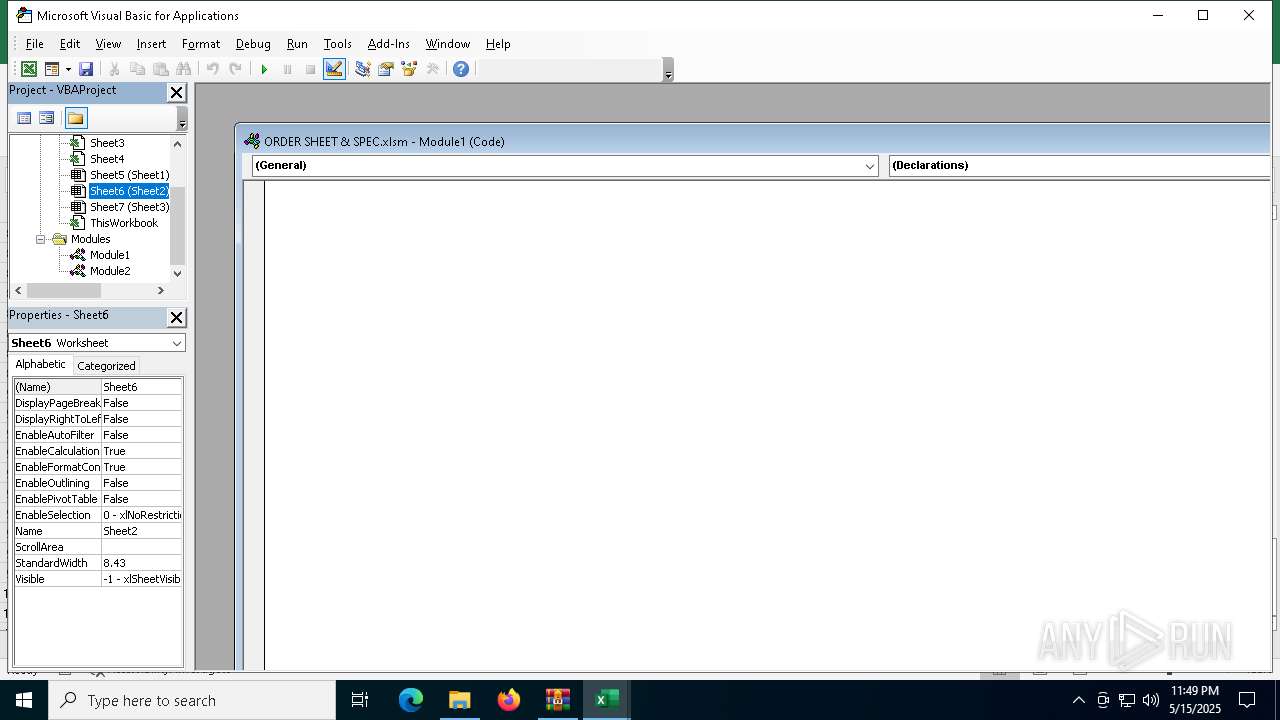
Task: Switch to the Categorized properties tab
Action: [106, 366]
